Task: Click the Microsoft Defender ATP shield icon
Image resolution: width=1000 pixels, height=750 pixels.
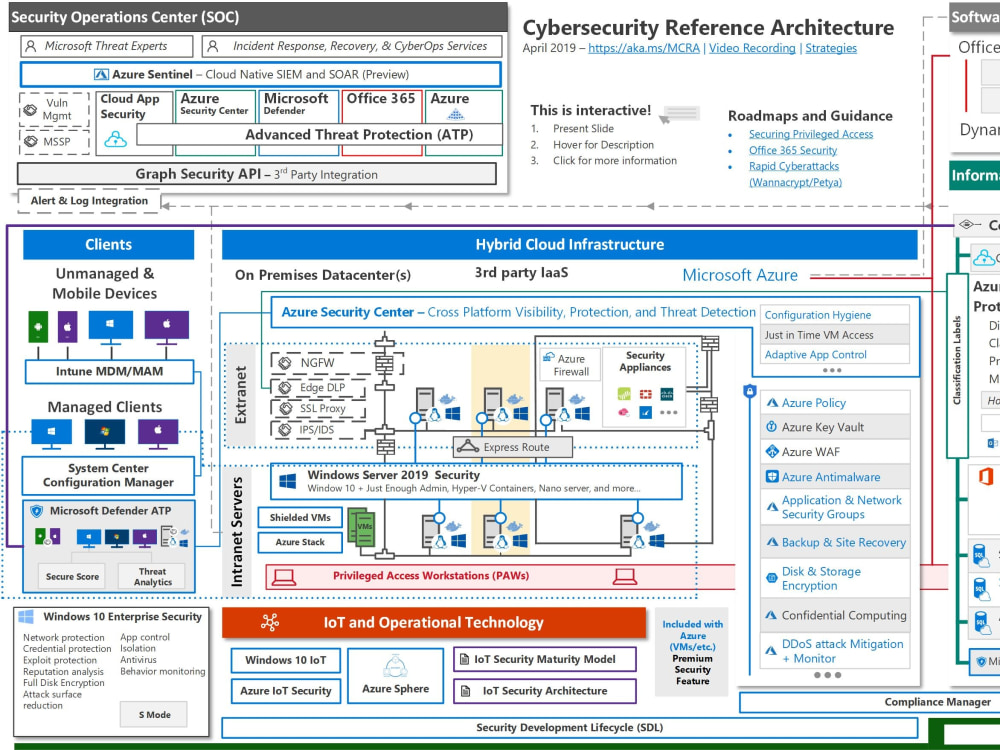Action: [x=37, y=511]
